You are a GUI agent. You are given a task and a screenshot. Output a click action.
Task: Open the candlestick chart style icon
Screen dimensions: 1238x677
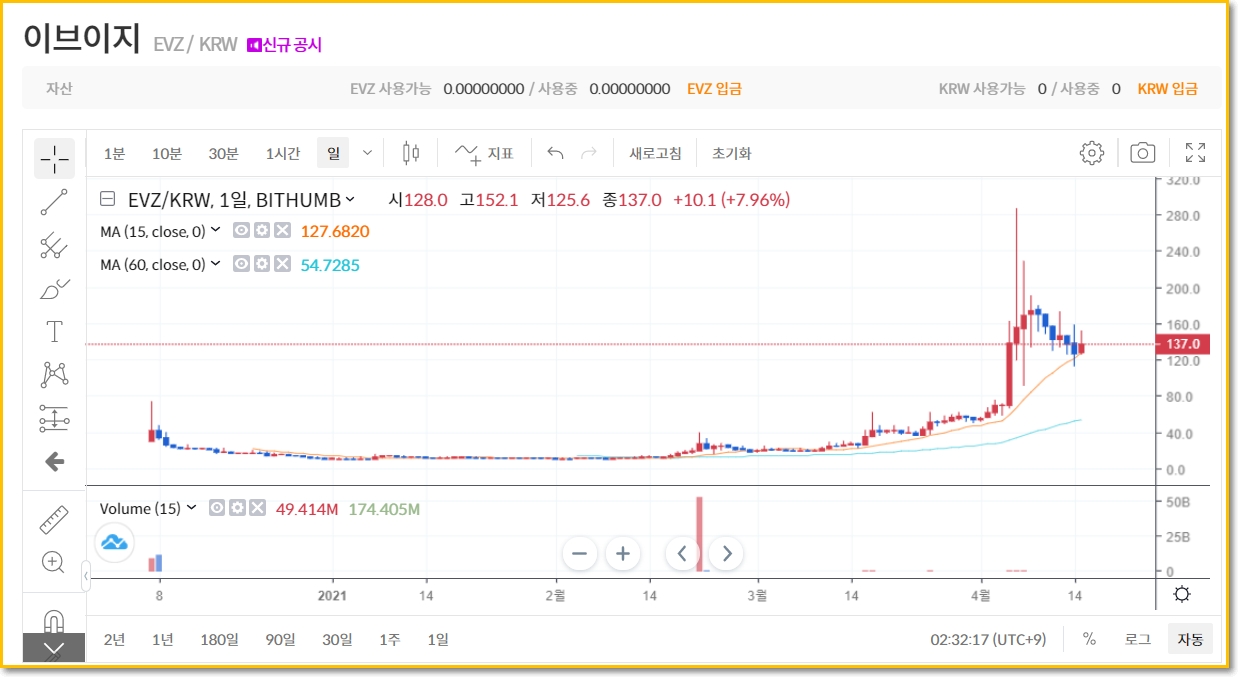410,153
